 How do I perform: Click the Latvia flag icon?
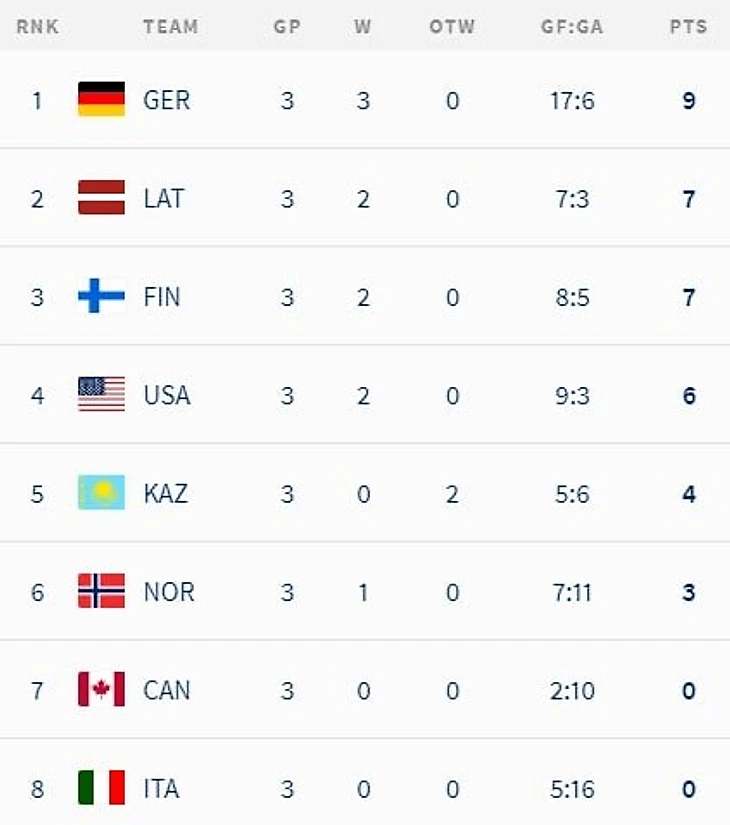click(102, 197)
